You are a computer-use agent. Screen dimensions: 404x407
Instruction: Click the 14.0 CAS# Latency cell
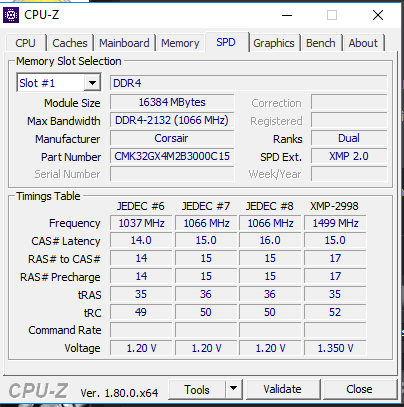pyautogui.click(x=141, y=240)
